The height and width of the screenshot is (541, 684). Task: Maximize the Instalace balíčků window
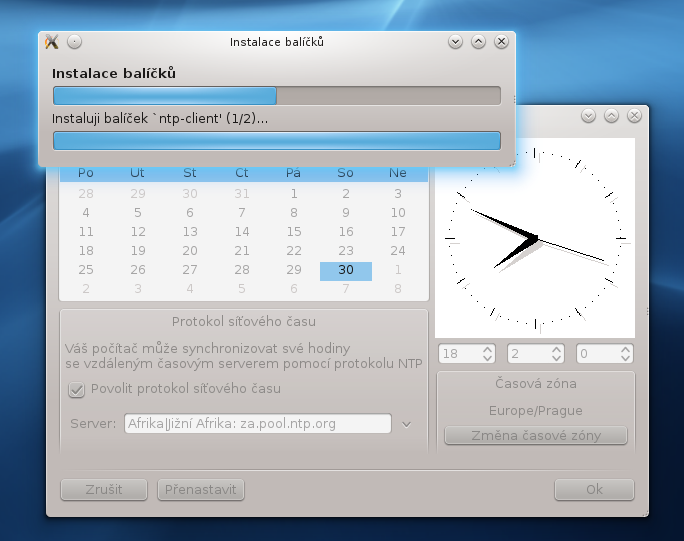point(479,42)
